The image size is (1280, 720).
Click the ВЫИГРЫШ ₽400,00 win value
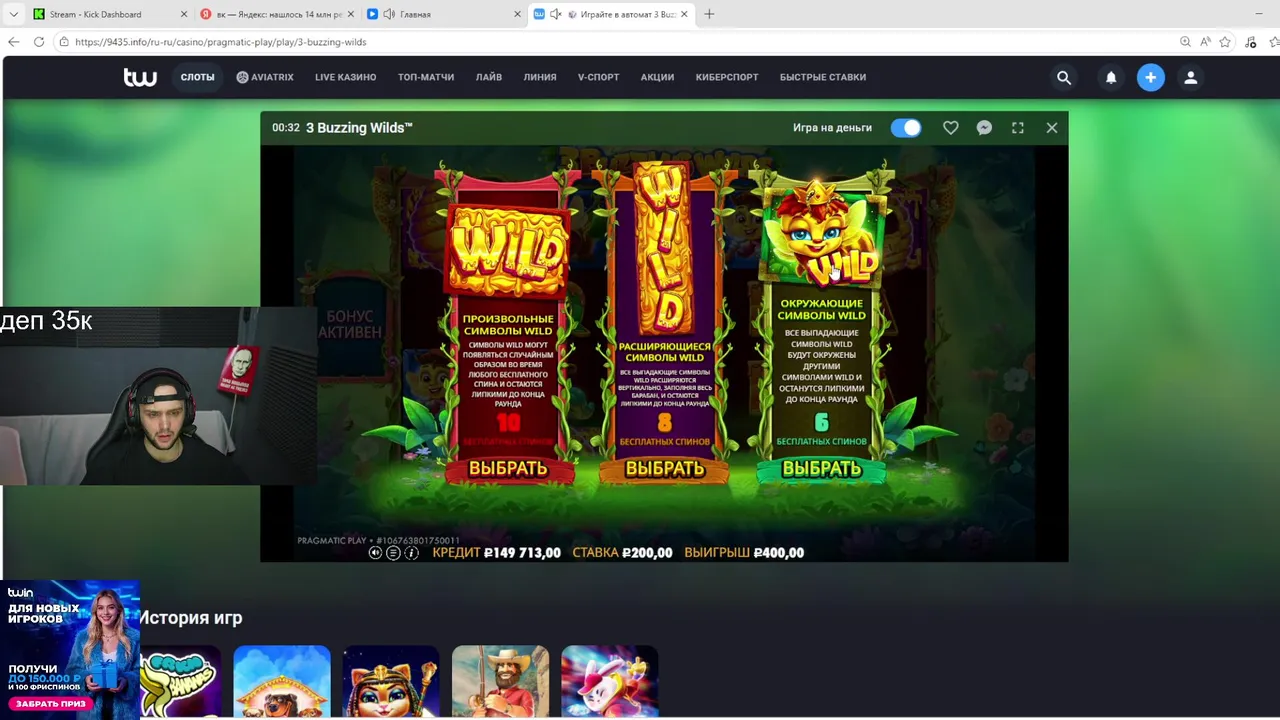pos(744,553)
